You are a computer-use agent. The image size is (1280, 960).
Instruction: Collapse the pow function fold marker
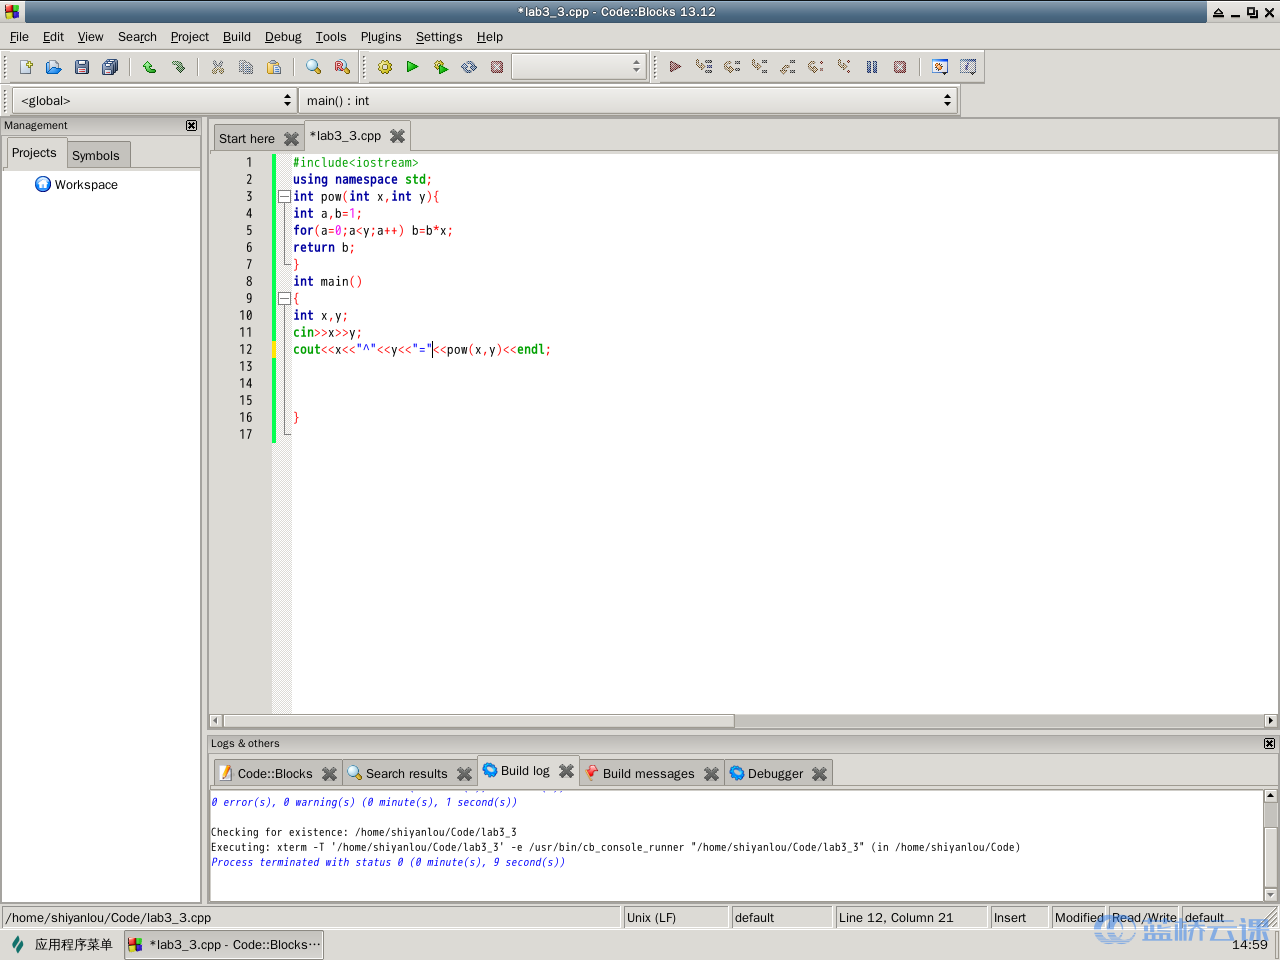tap(284, 197)
